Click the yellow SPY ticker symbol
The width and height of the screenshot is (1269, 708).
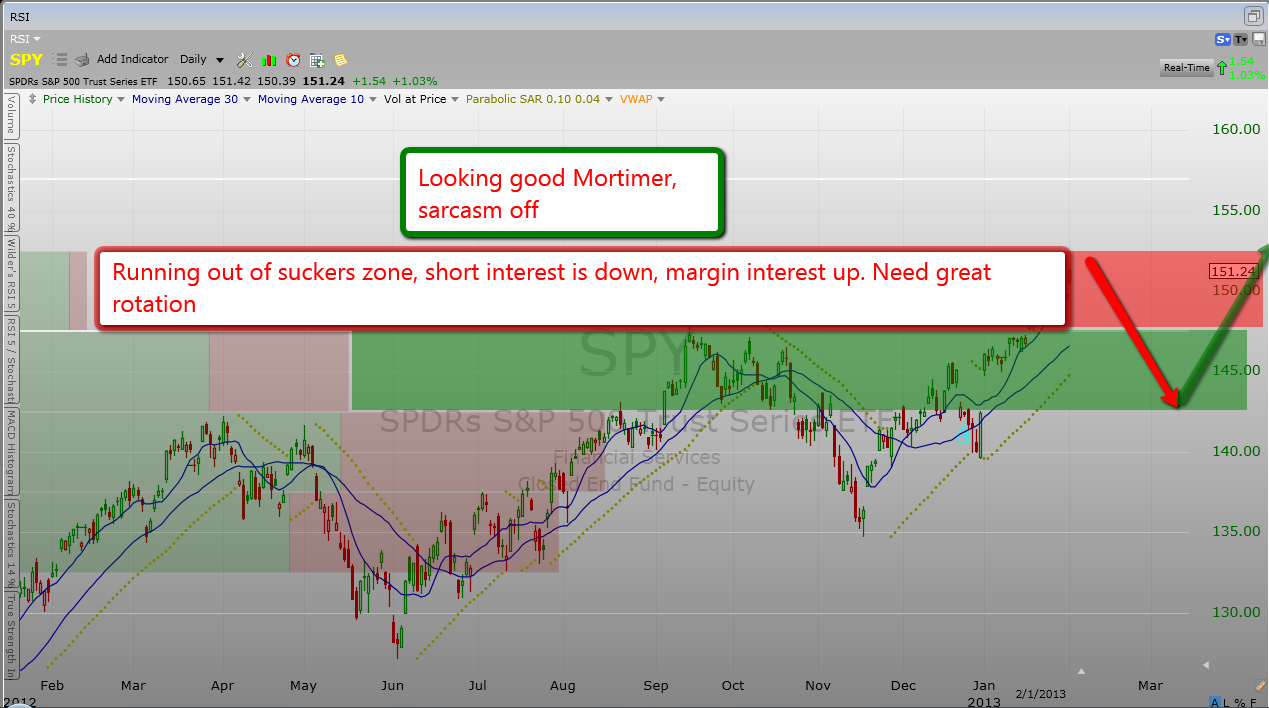tap(26, 60)
